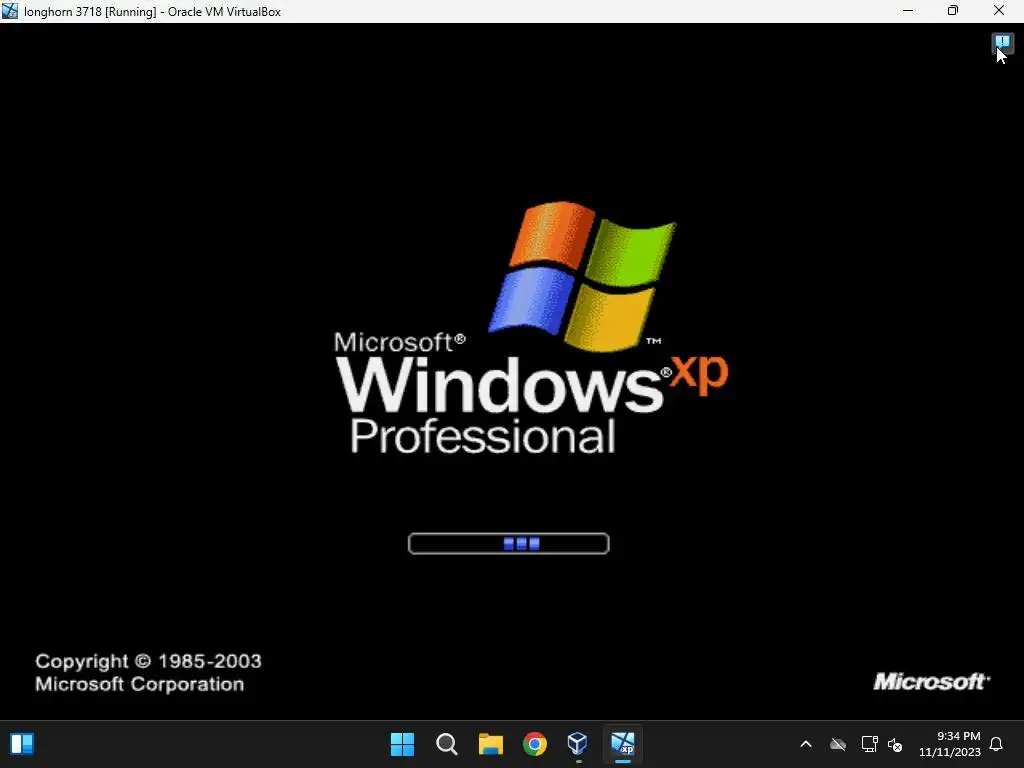Minimize the VirtualBox VM window
Screen dimensions: 1024x768
(x=908, y=11)
